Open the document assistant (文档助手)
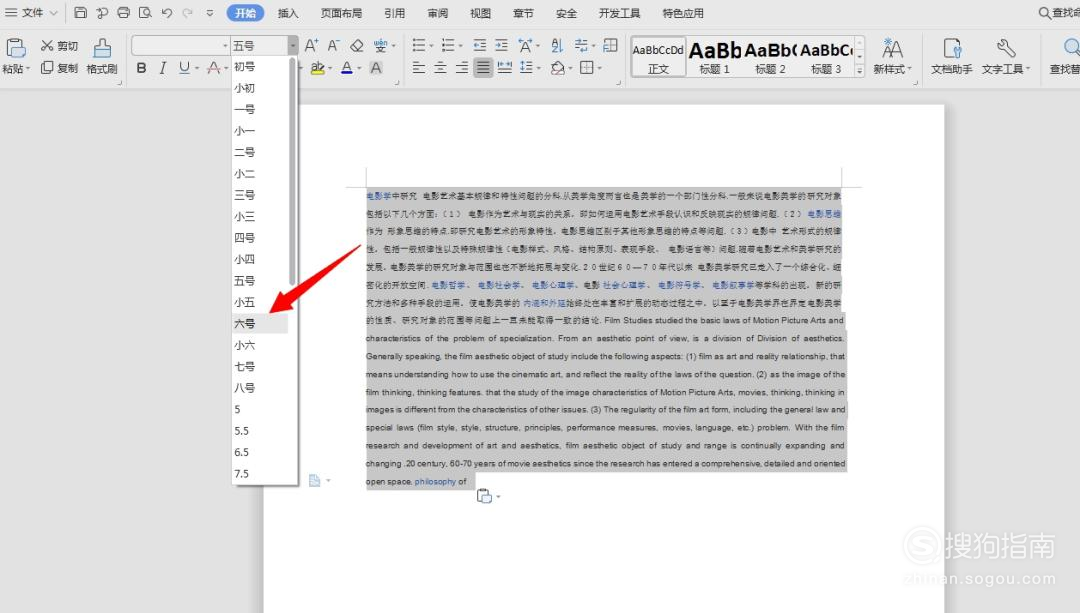1080x613 pixels. [x=952, y=56]
